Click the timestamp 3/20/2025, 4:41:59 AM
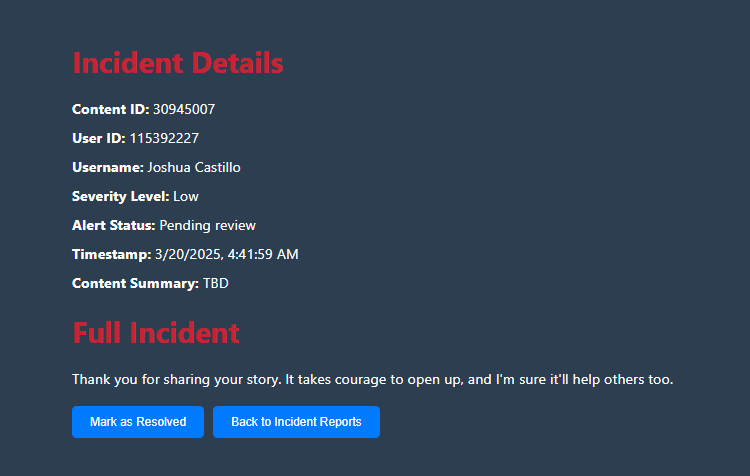 click(x=227, y=255)
